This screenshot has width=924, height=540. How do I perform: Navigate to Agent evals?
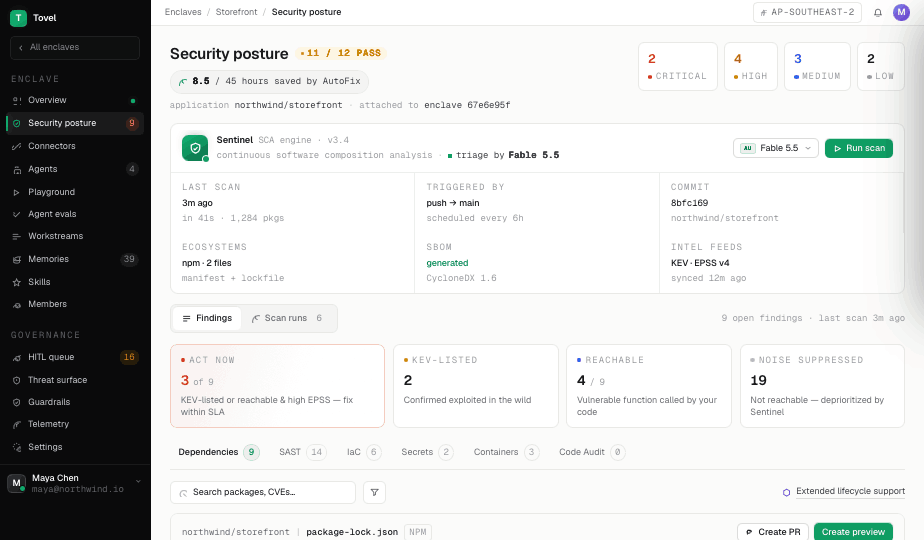(75, 214)
